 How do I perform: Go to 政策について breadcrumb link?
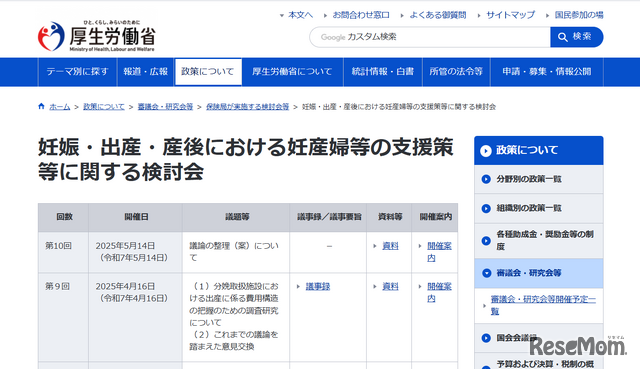(x=104, y=107)
